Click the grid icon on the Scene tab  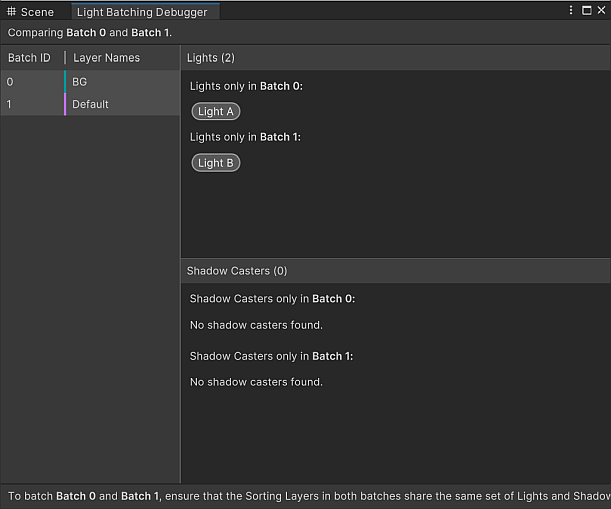[10, 12]
